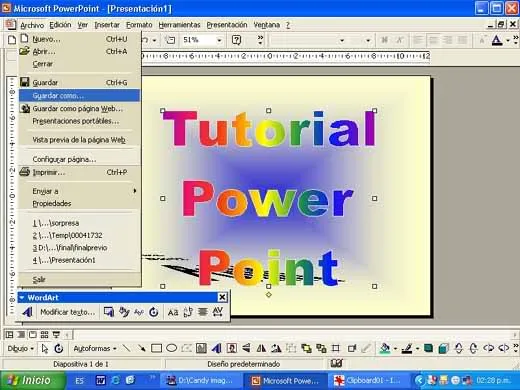This screenshot has height=390, width=520.
Task: Open the font size dropdown arrow
Action: (x=368, y=41)
